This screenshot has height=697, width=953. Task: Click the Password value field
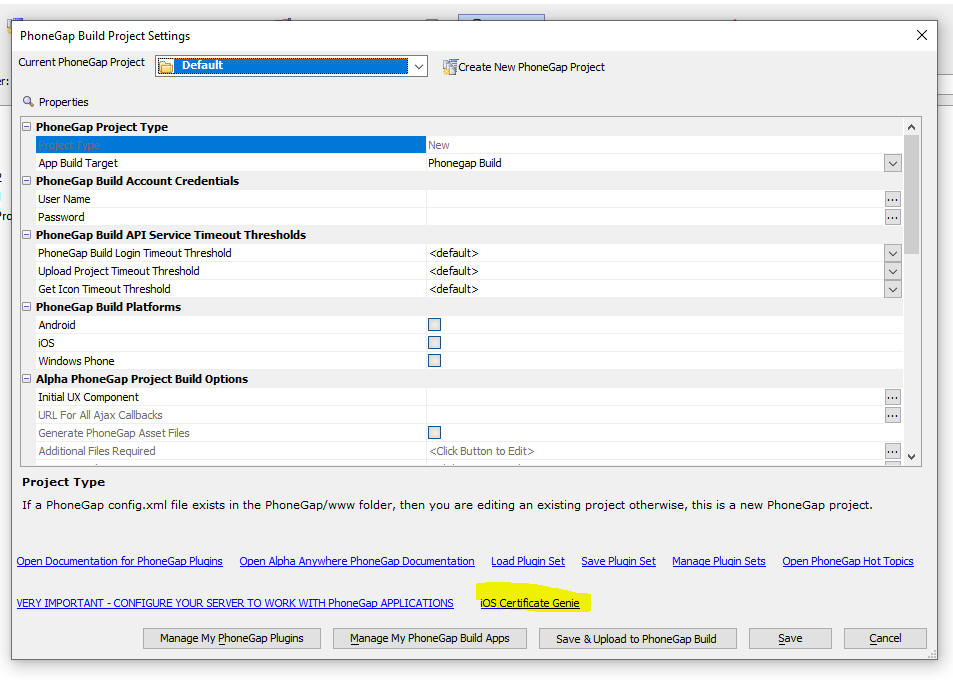655,218
